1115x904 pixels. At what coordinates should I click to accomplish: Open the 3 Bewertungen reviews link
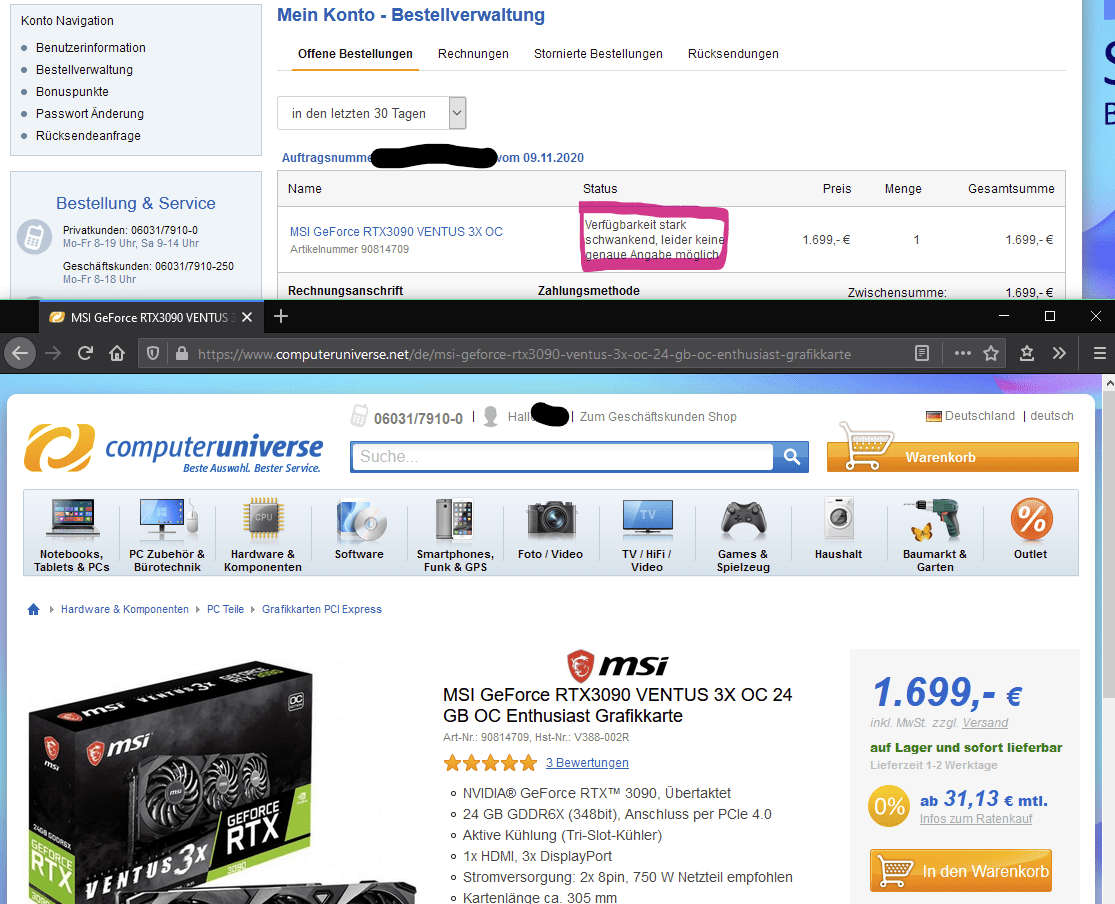pyautogui.click(x=587, y=762)
